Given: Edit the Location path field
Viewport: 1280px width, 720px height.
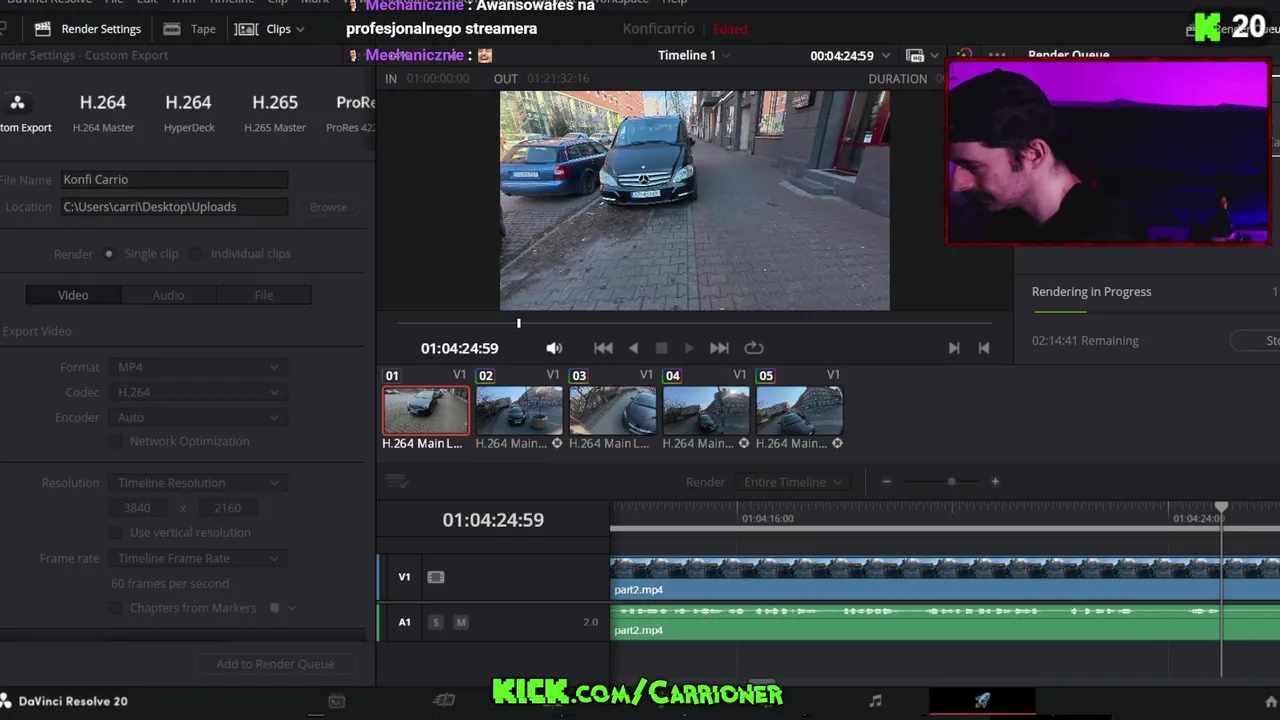Looking at the screenshot, I should (x=174, y=207).
